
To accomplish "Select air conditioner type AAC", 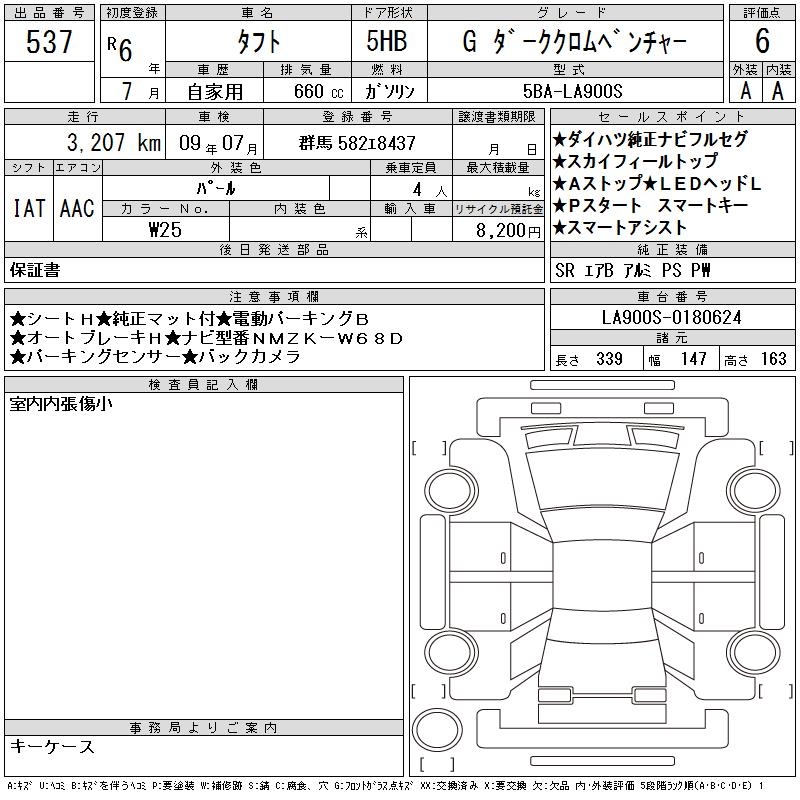I will pos(77,208).
